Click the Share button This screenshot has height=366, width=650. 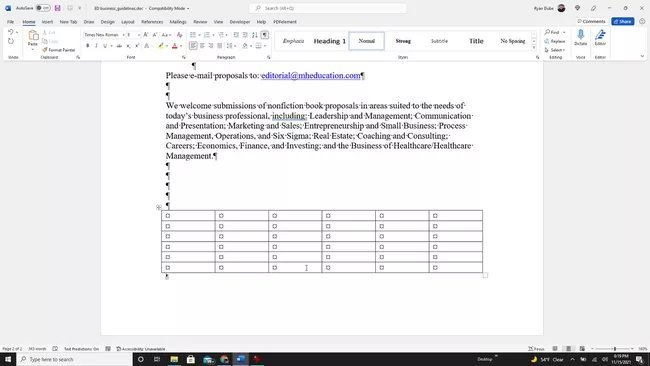(x=622, y=21)
